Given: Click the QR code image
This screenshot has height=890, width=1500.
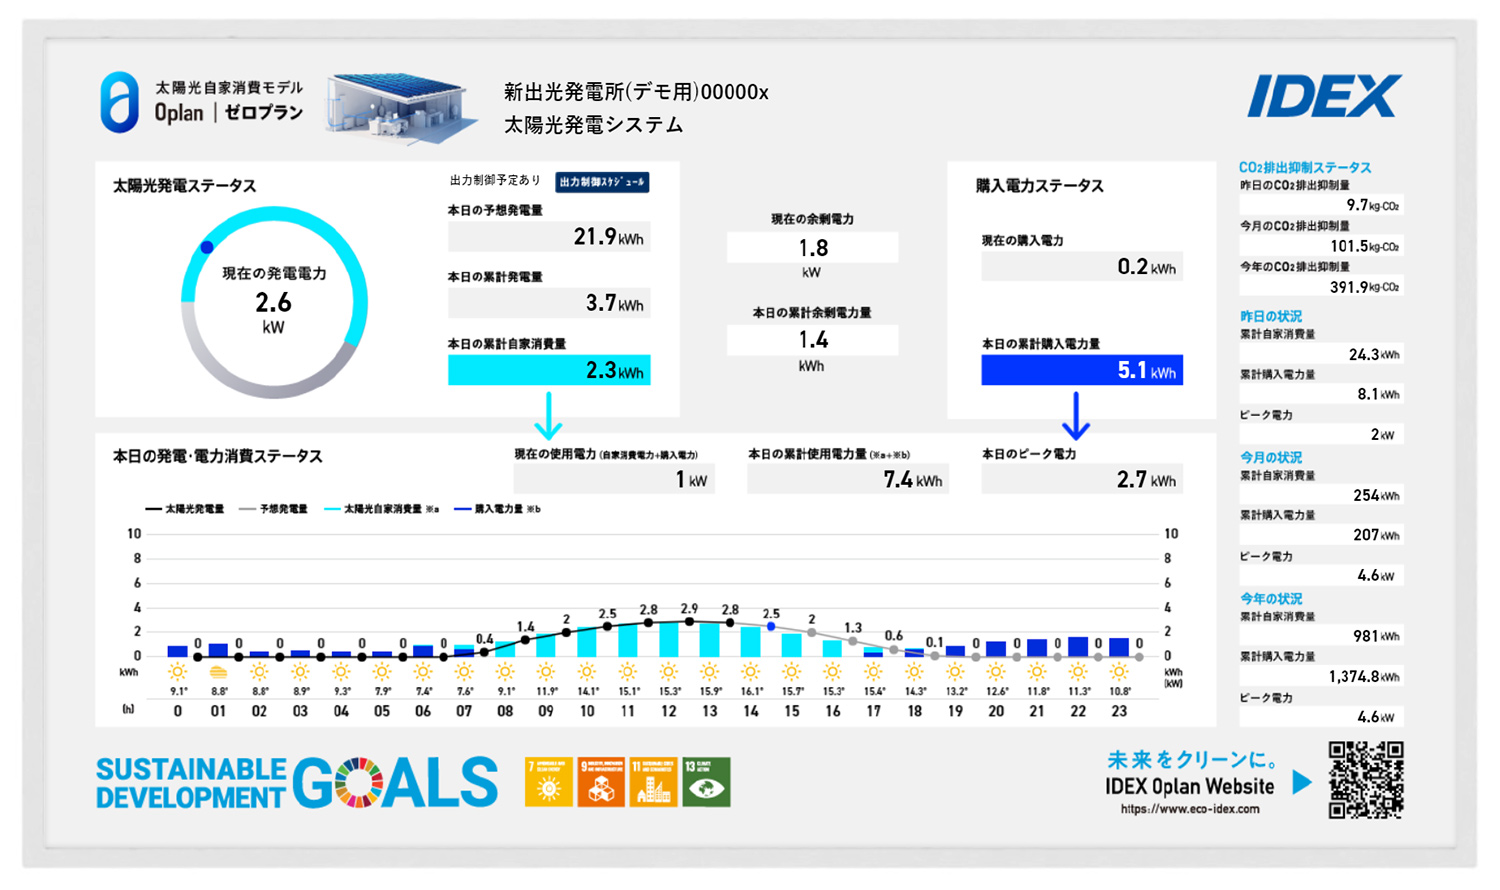Looking at the screenshot, I should click(1366, 780).
